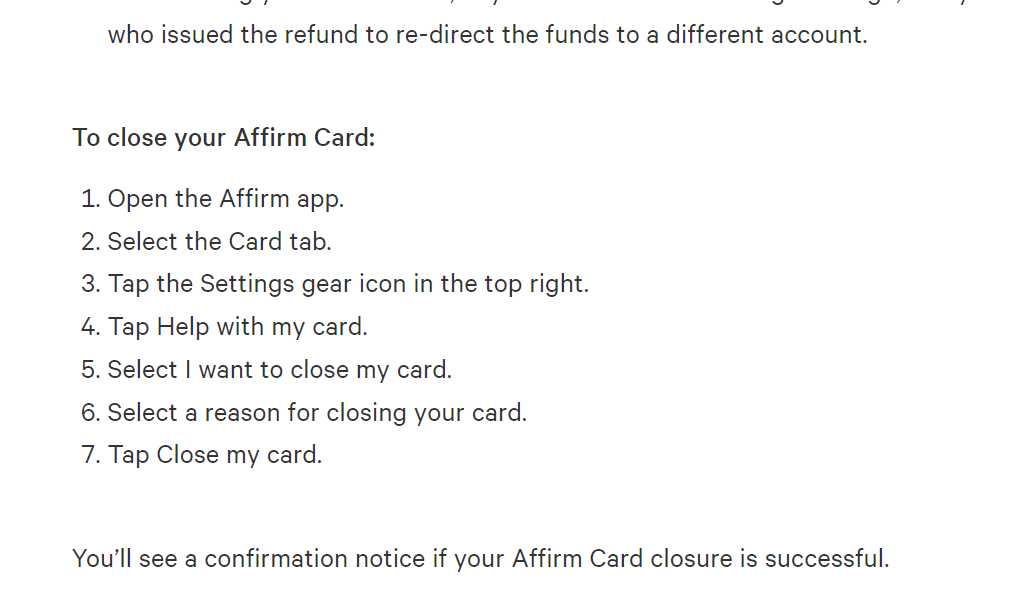Click the 'Select the Card tab' step text
1027x611 pixels.
pyautogui.click(x=219, y=242)
